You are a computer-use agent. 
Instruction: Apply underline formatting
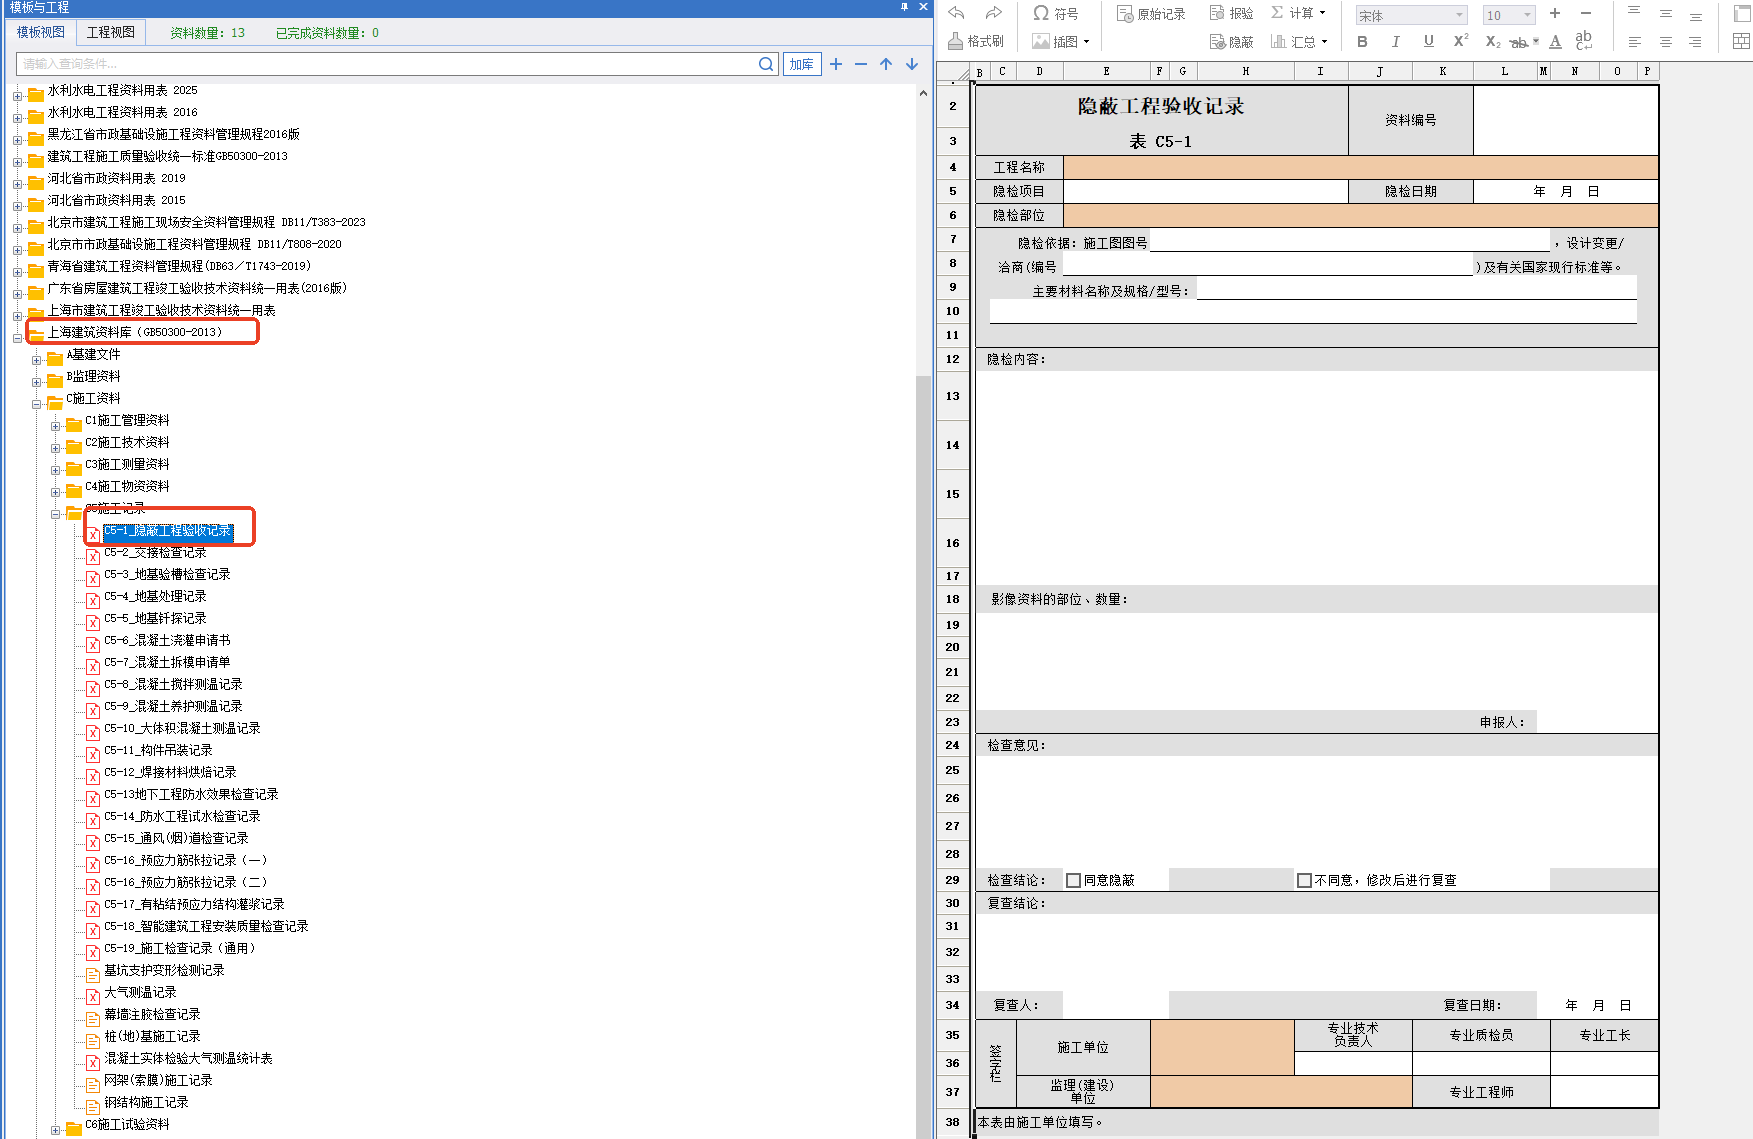tap(1428, 41)
